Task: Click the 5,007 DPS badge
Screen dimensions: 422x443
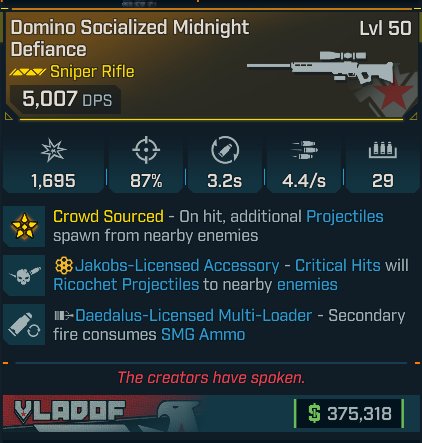Action: [66, 99]
